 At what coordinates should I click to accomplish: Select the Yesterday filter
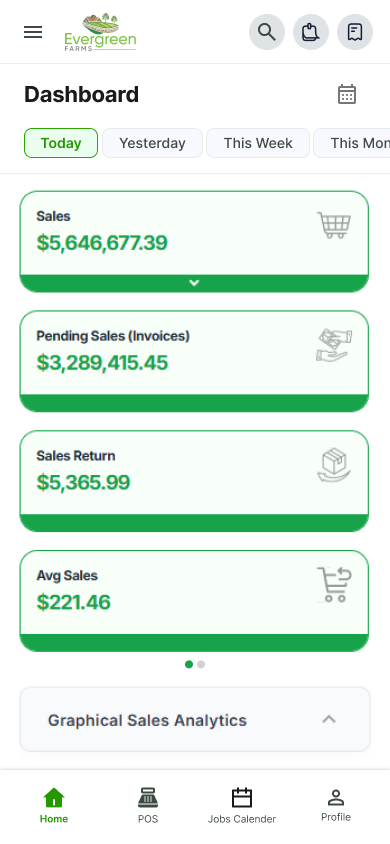click(x=152, y=143)
